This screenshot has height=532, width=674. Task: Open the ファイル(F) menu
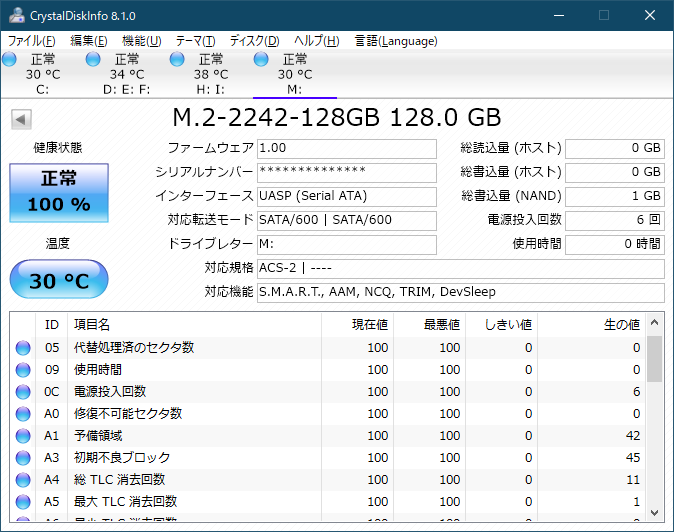click(x=32, y=41)
